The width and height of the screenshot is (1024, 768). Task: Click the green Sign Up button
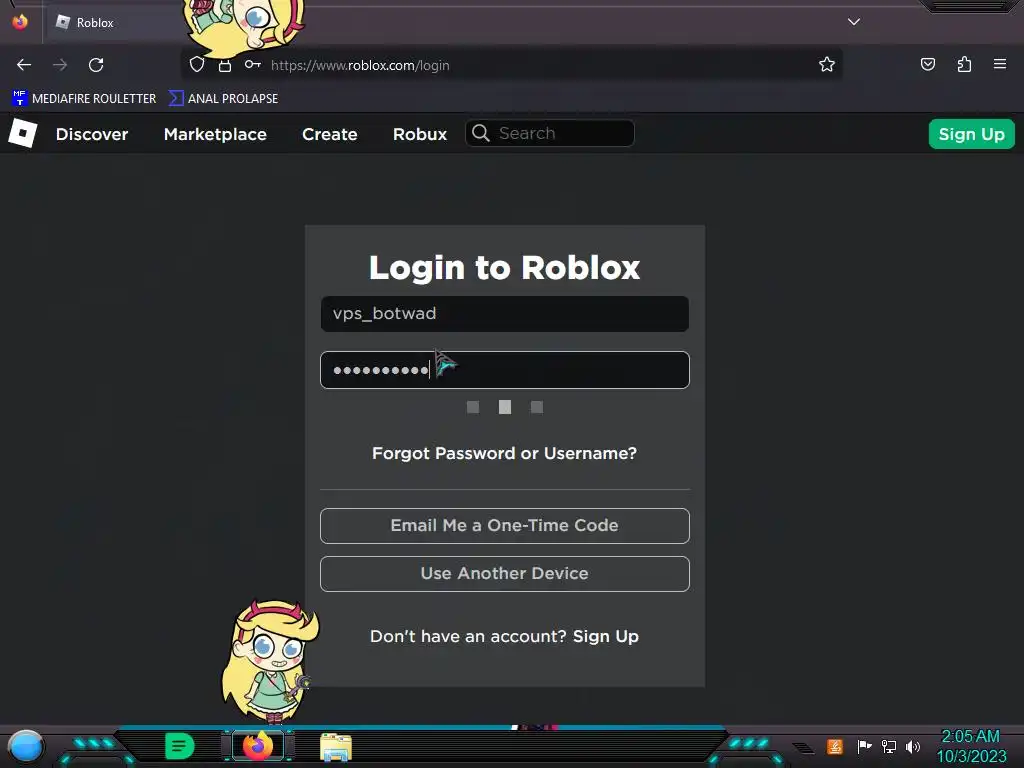[971, 134]
